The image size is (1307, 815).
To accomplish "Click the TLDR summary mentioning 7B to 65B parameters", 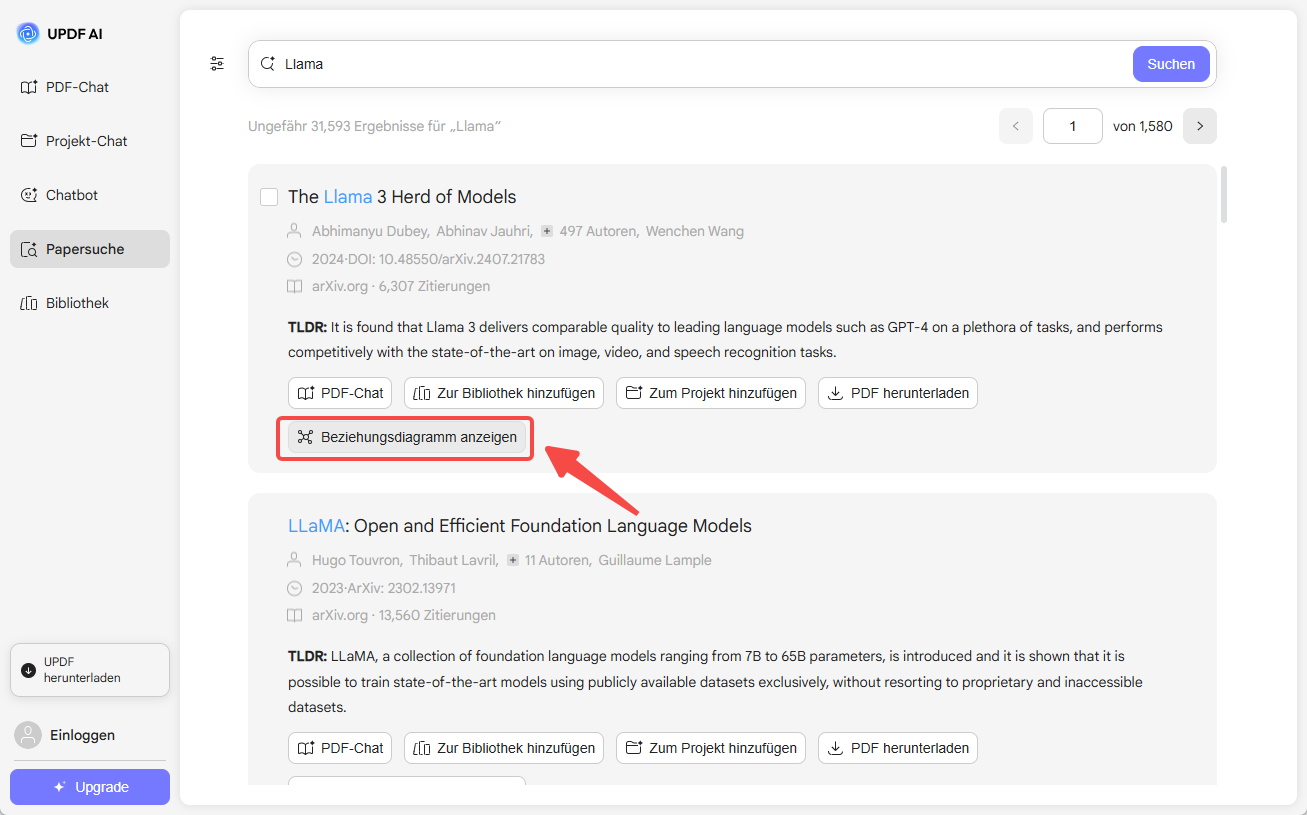I will [x=716, y=682].
